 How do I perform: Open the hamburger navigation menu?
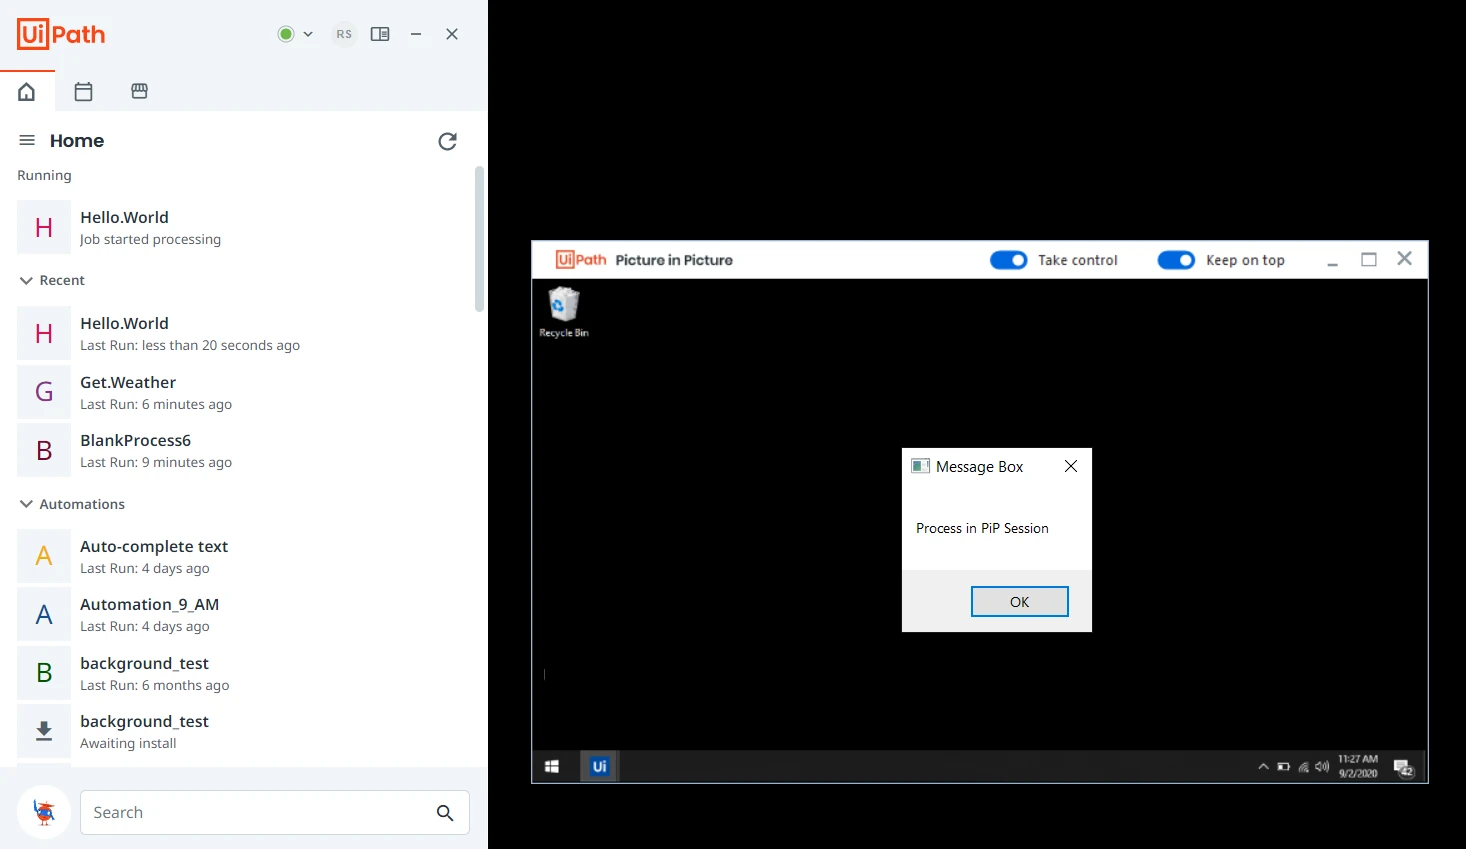[27, 140]
